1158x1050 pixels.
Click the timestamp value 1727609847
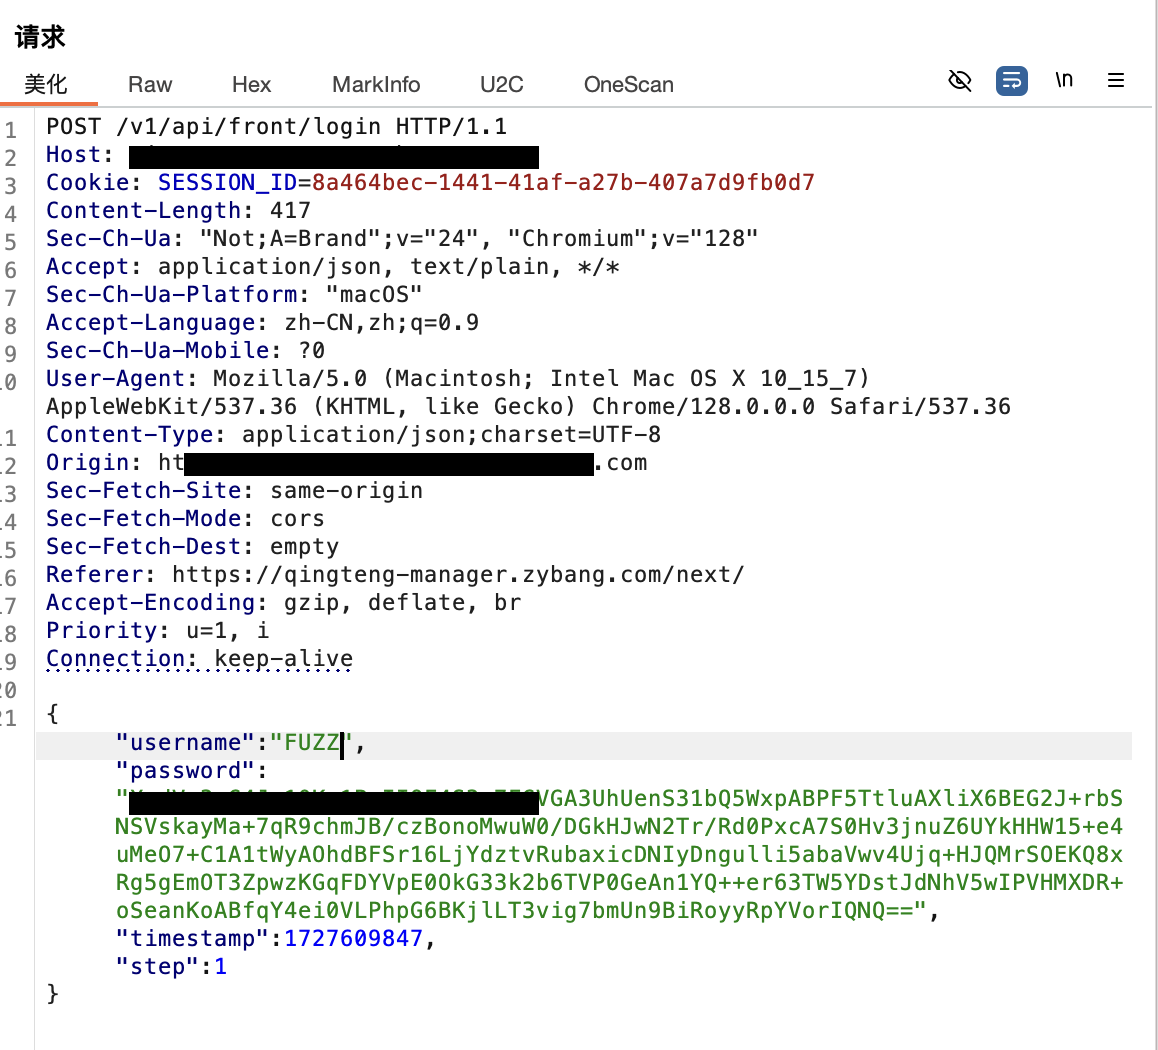coord(353,940)
